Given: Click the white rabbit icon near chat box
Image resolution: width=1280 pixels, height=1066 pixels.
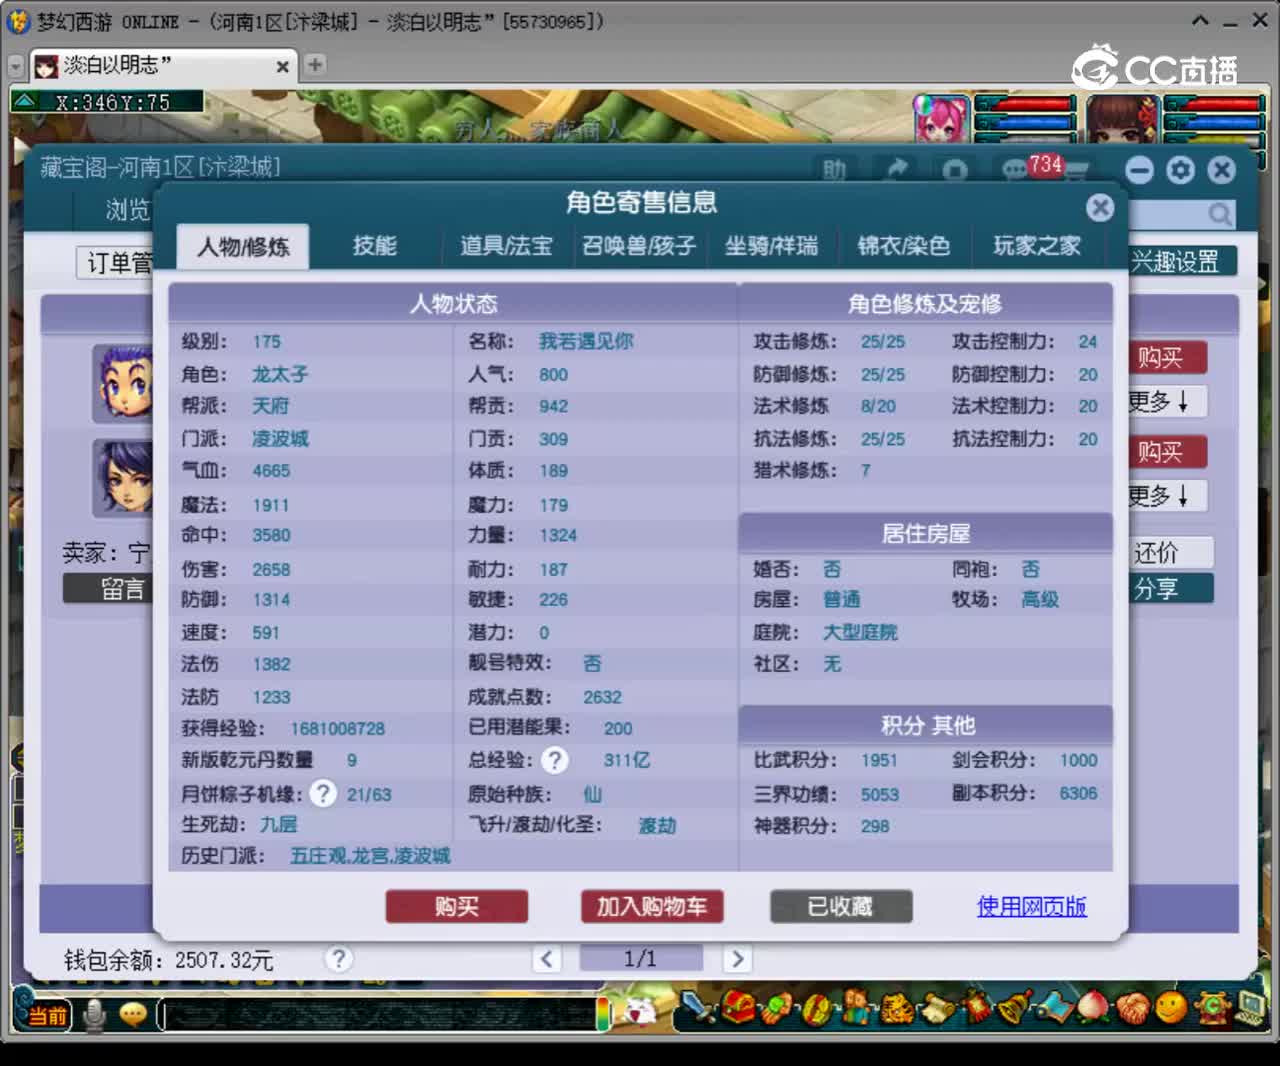Looking at the screenshot, I should tap(638, 1012).
